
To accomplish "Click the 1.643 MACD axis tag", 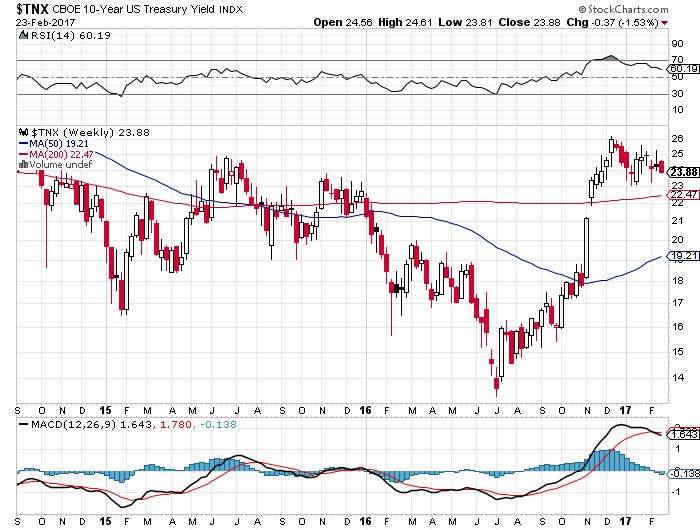I will pyautogui.click(x=683, y=434).
